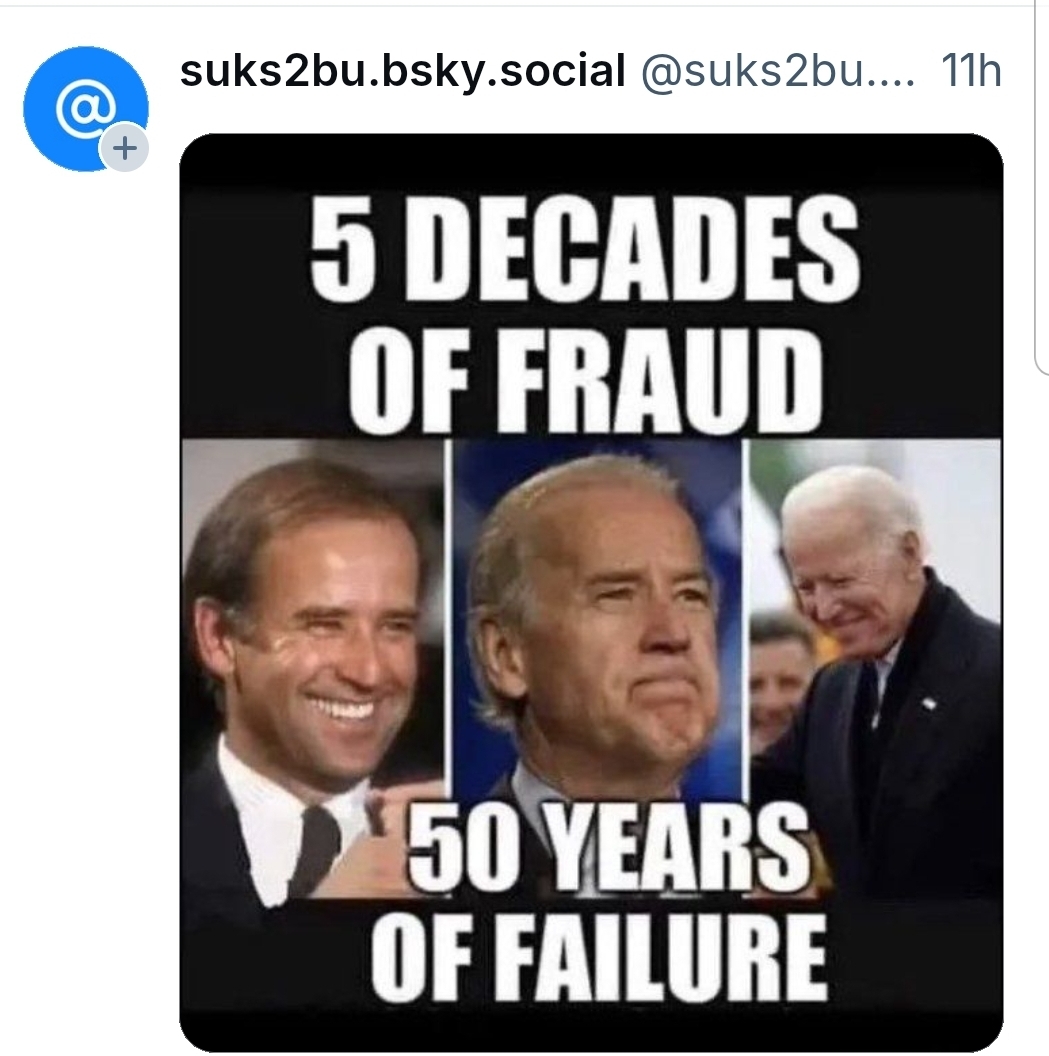This screenshot has width=1049, height=1056.
Task: Click the black bar atop the meme
Action: (x=590, y=160)
